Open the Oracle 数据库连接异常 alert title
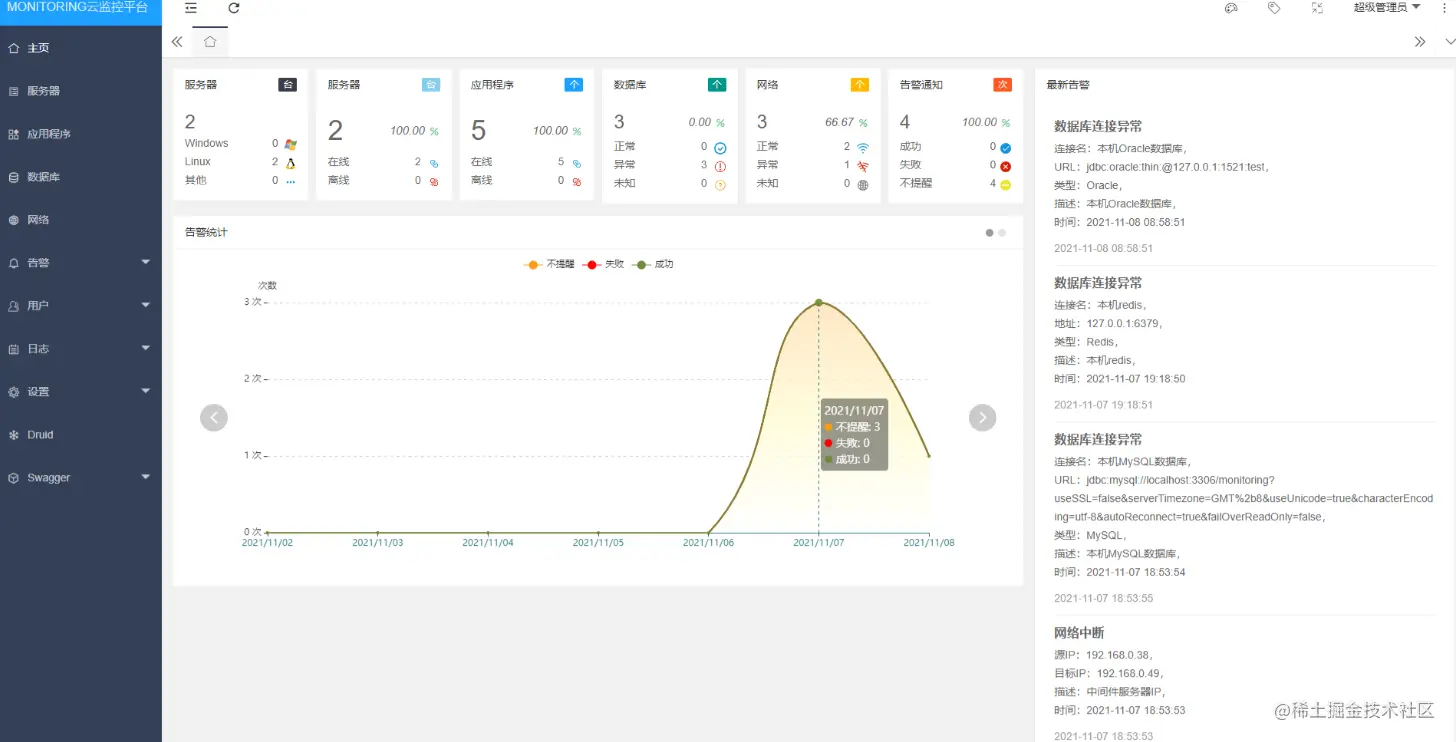Image resolution: width=1456 pixels, height=742 pixels. coord(1098,126)
